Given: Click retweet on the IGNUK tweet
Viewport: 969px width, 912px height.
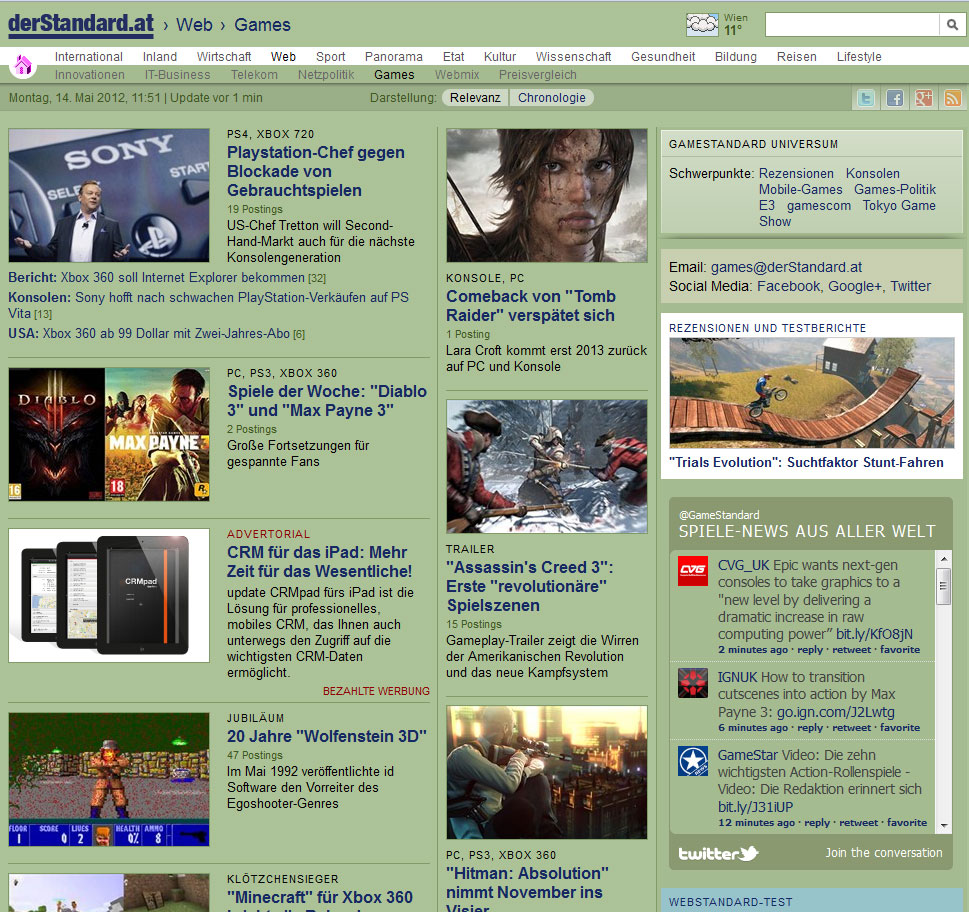Looking at the screenshot, I should [x=851, y=728].
